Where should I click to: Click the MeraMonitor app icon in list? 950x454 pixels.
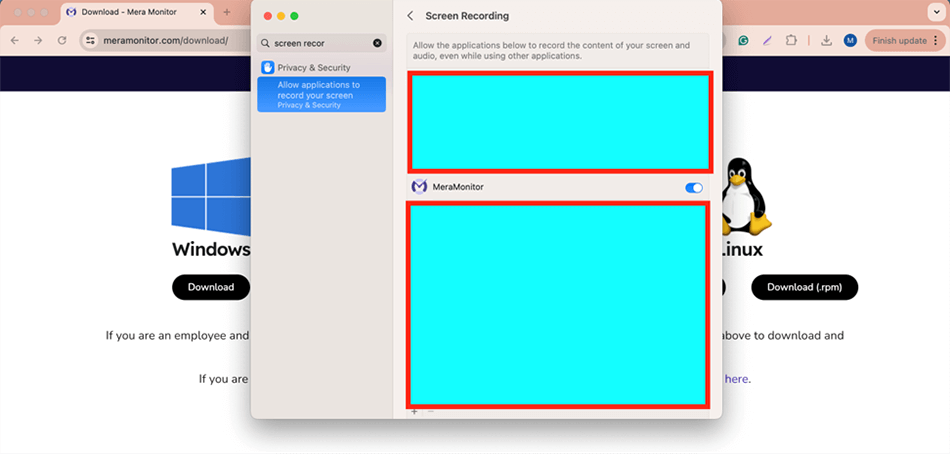coord(419,187)
